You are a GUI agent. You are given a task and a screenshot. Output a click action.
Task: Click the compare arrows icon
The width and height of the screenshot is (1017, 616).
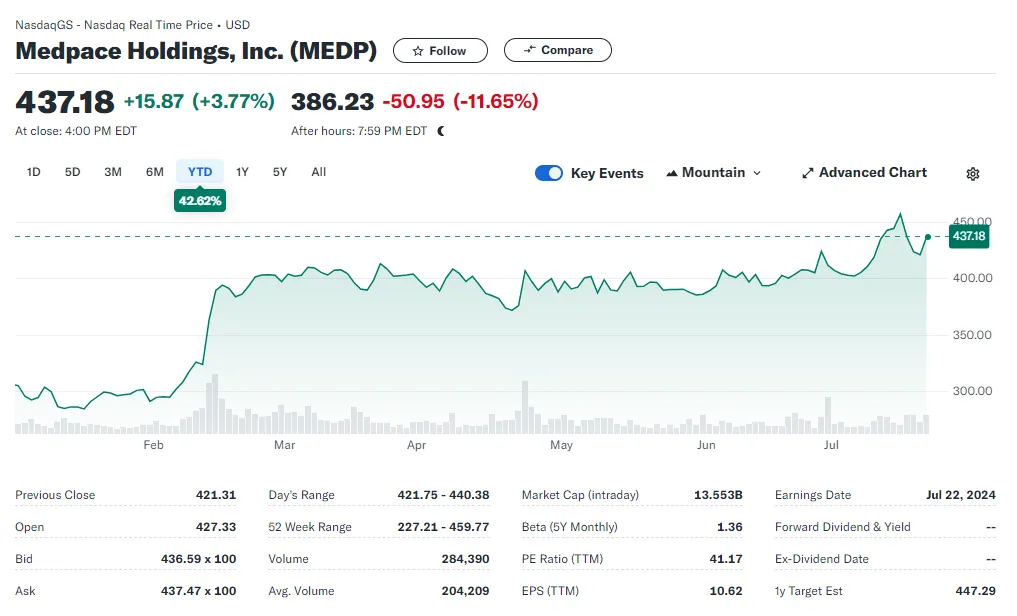coord(530,50)
